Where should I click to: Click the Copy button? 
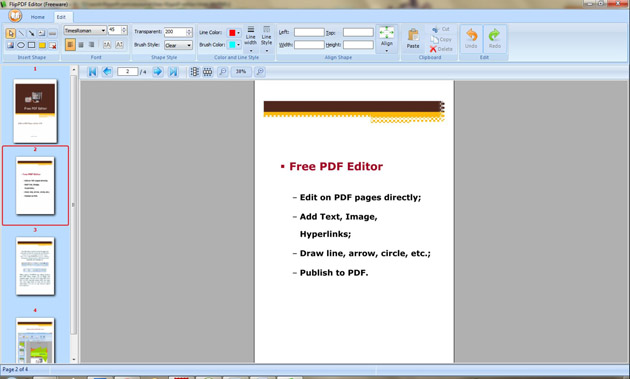441,39
